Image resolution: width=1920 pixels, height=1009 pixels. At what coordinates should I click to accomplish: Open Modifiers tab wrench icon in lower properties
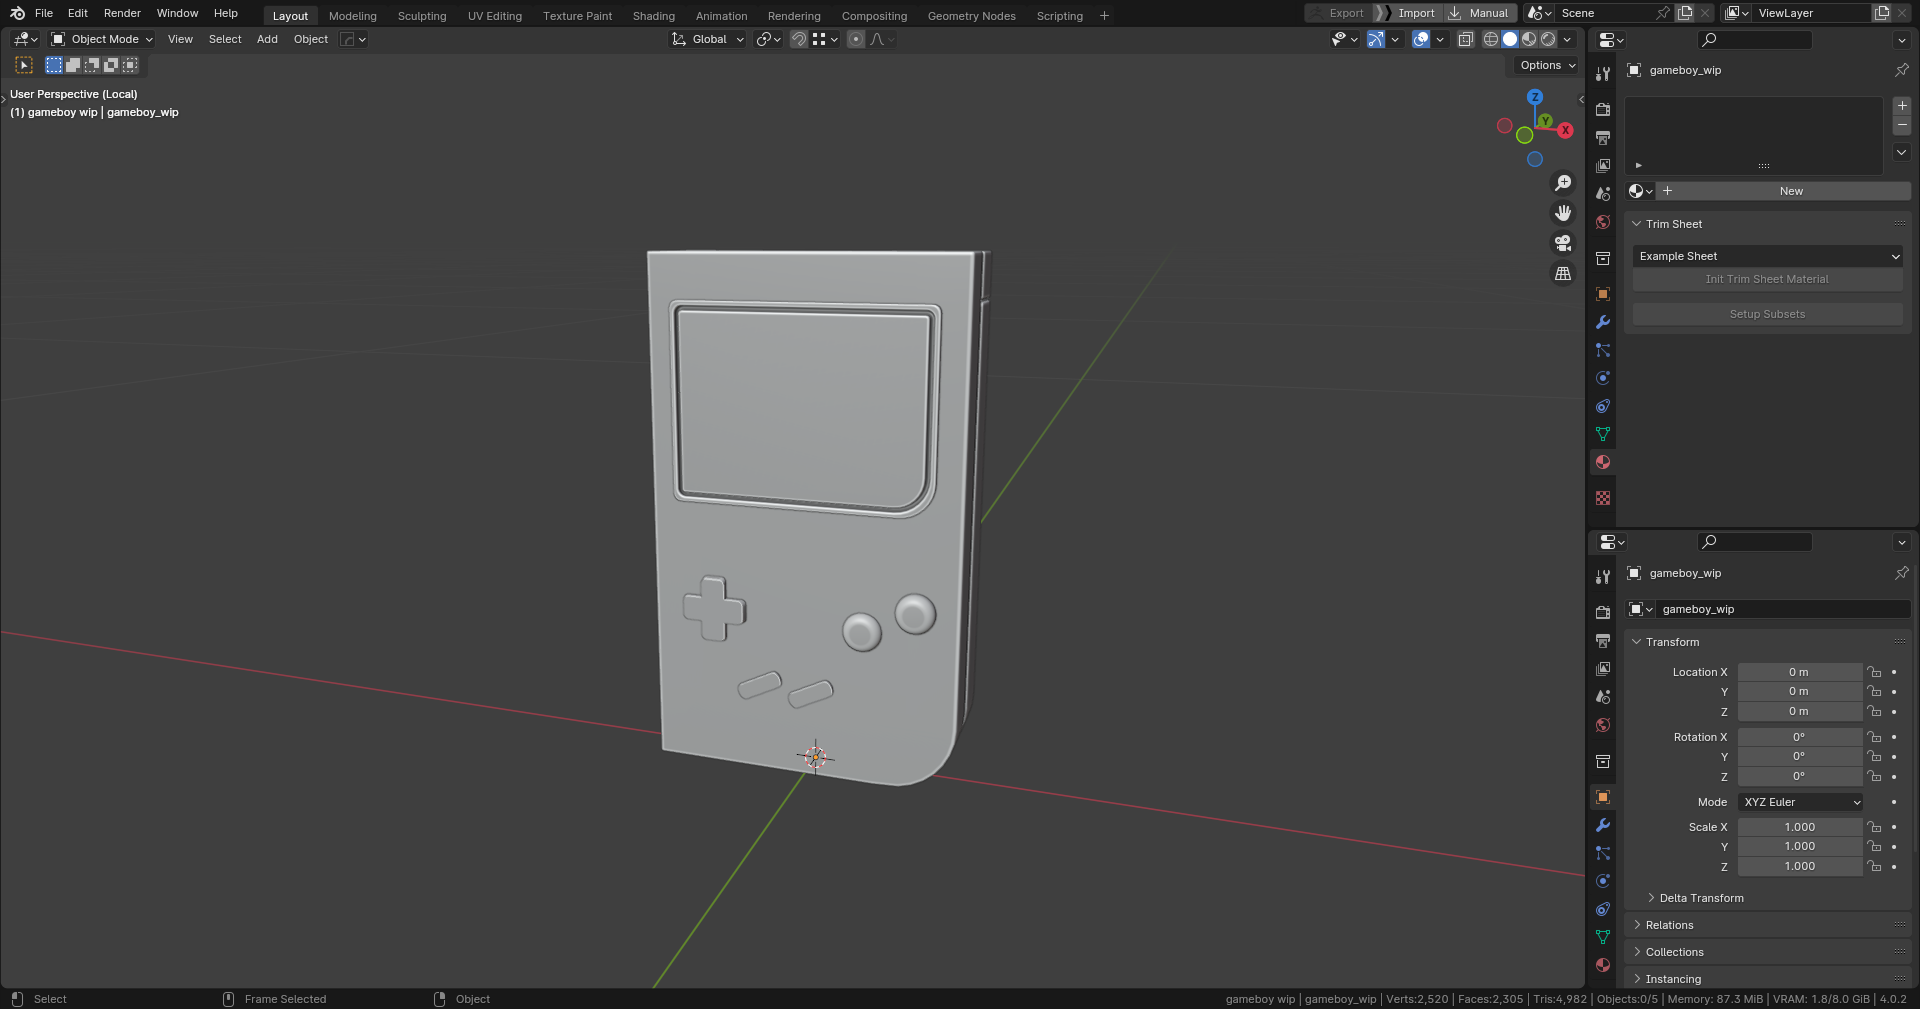pyautogui.click(x=1603, y=825)
